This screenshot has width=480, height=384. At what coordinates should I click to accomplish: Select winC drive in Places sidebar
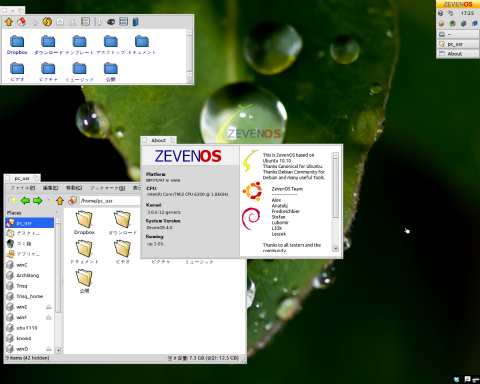(29, 265)
